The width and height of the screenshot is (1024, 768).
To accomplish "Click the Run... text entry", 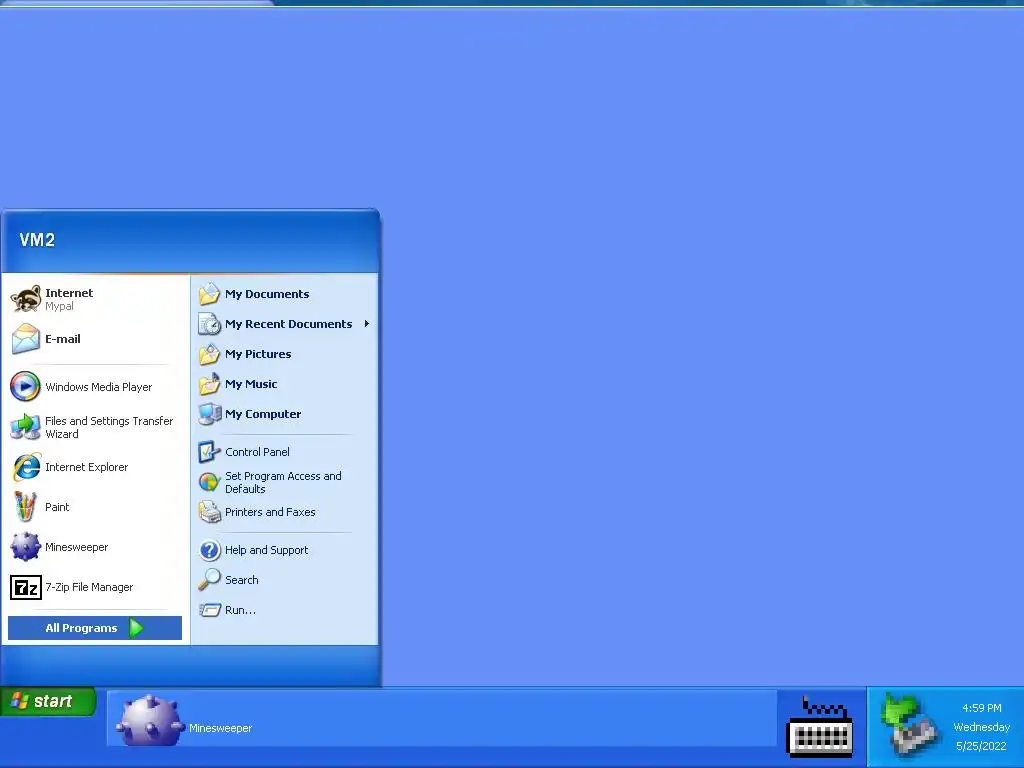I will [x=240, y=610].
